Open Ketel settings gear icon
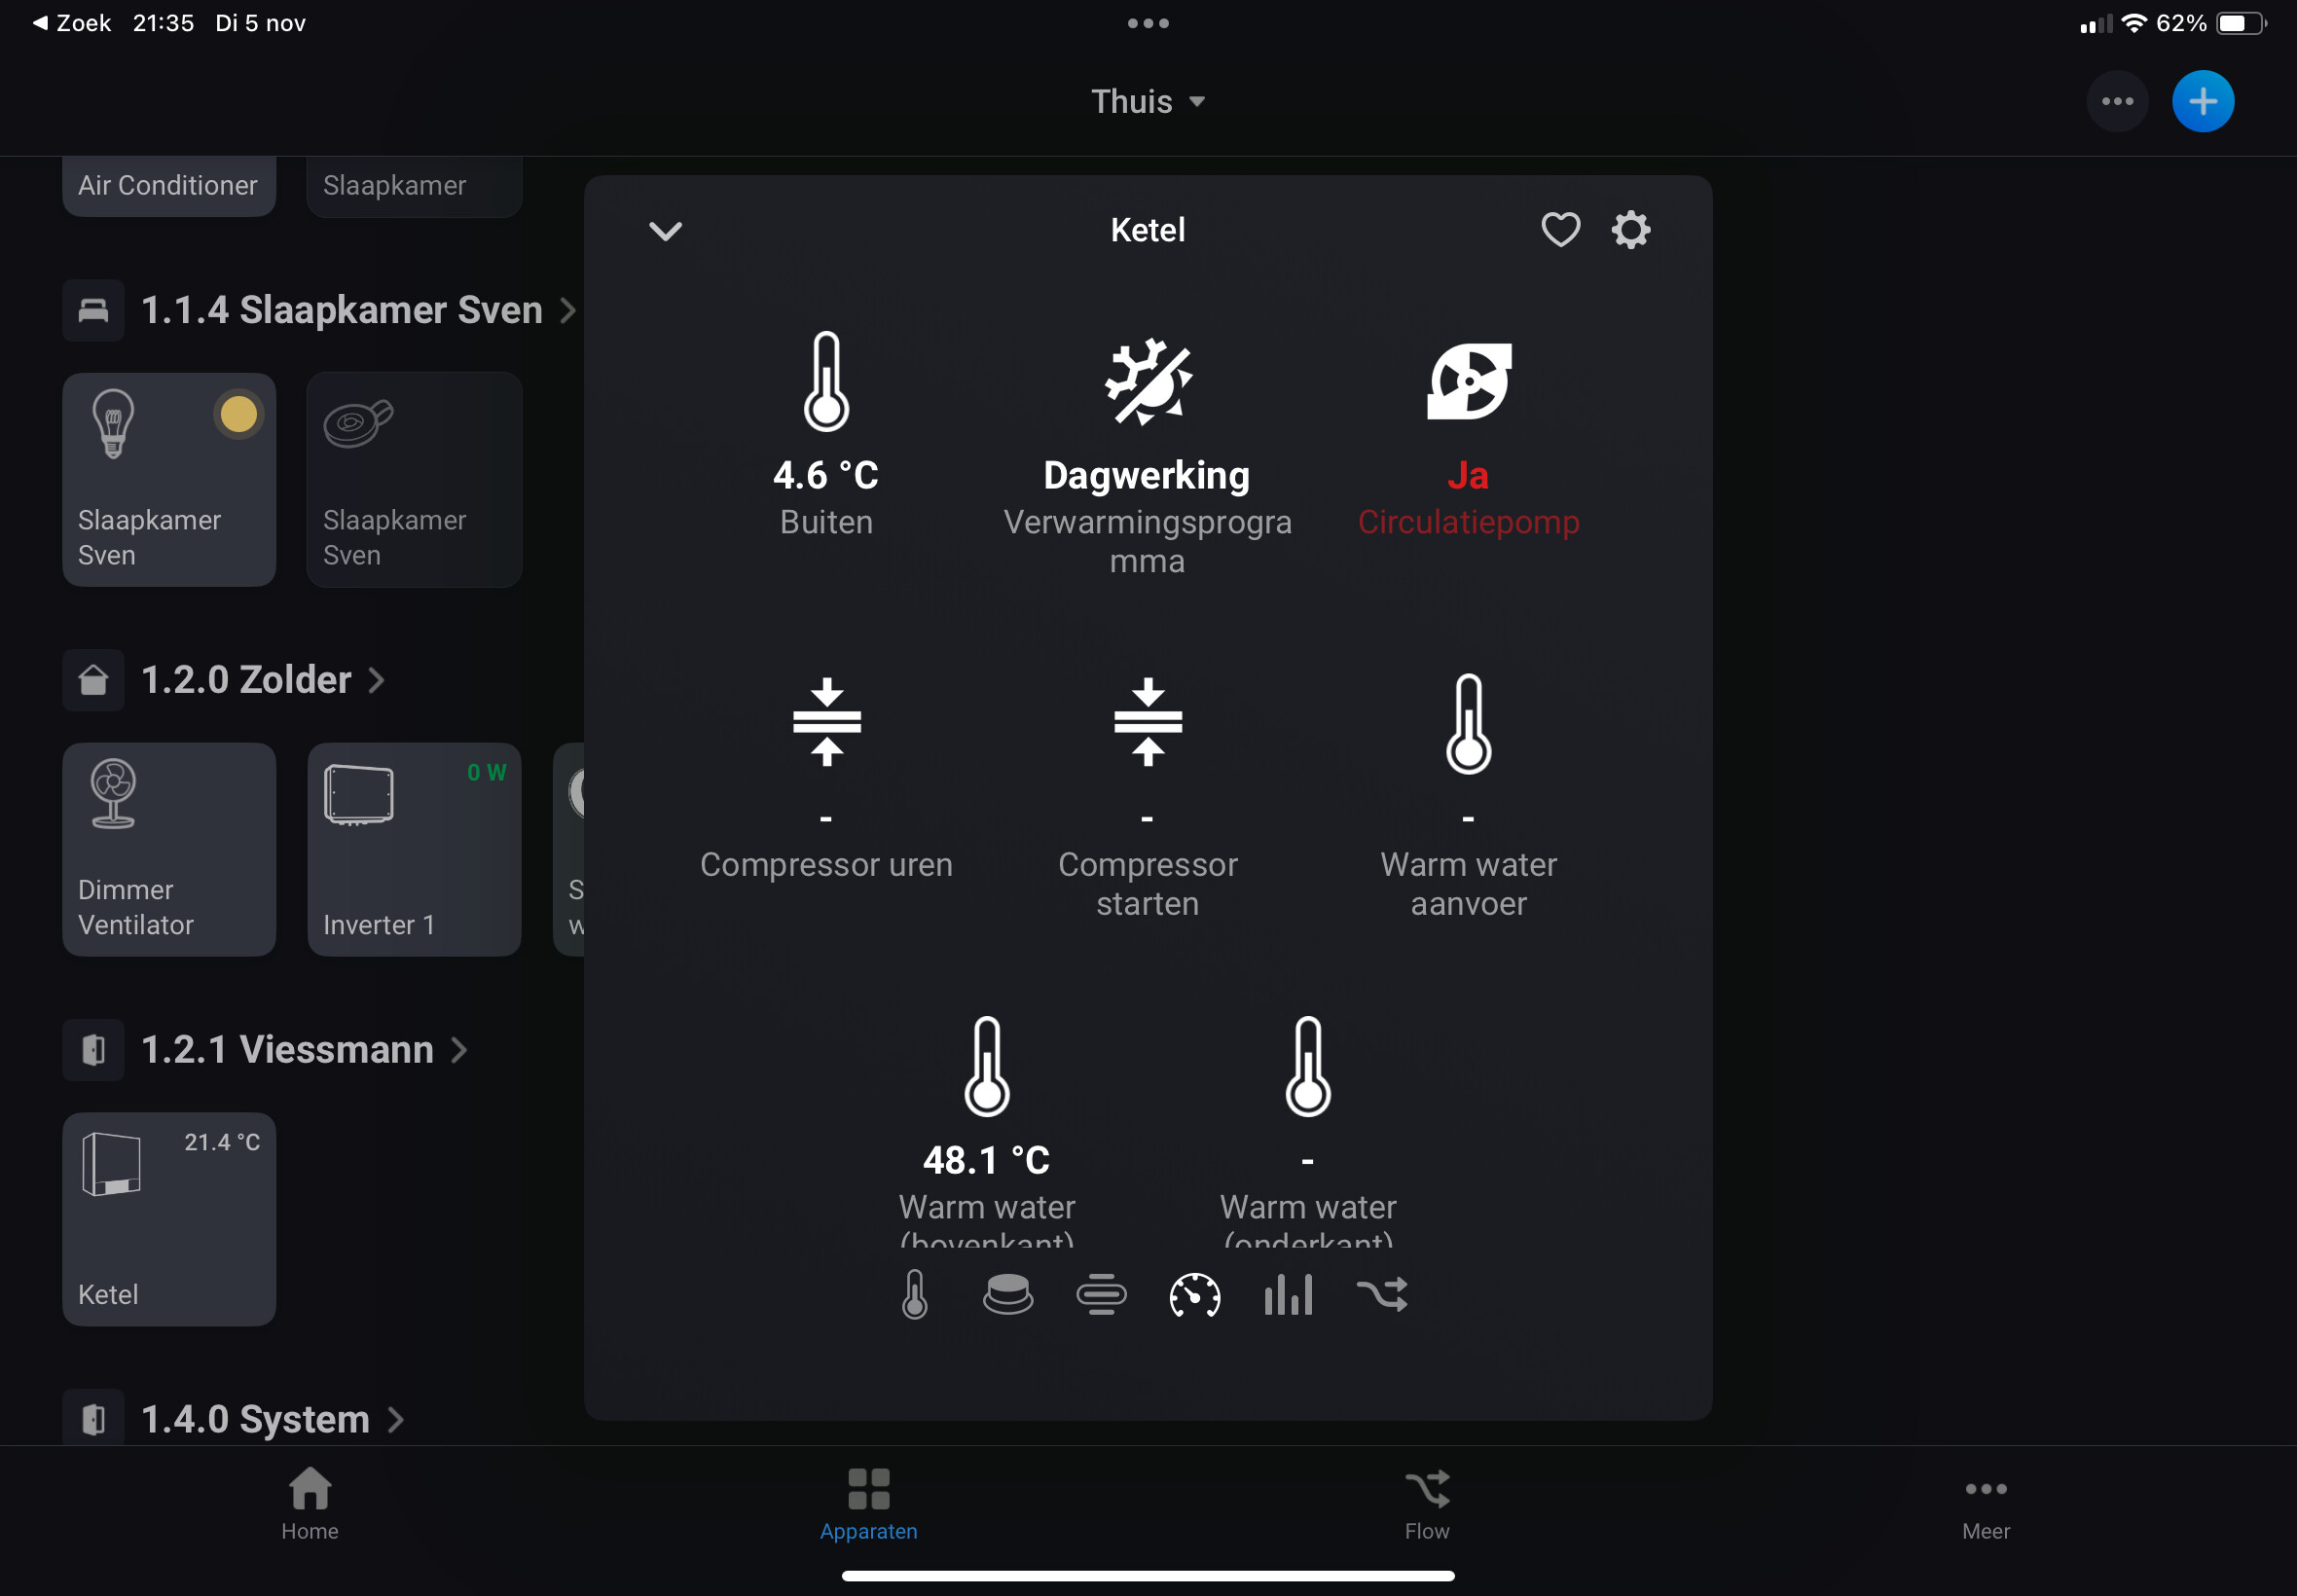Screen dimensions: 2297x1596 click(1630, 230)
